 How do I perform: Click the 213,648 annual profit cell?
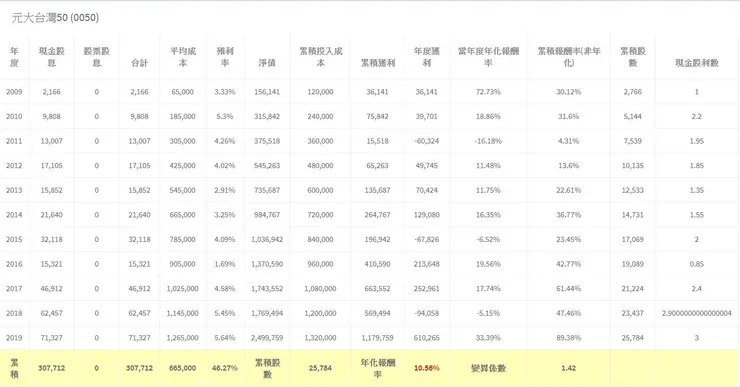pyautogui.click(x=427, y=264)
